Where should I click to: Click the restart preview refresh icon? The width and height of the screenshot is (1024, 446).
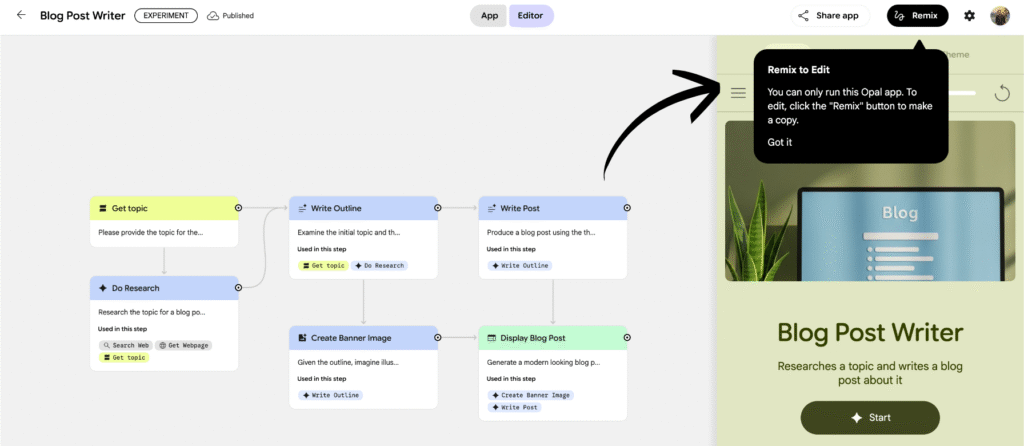(x=1002, y=93)
